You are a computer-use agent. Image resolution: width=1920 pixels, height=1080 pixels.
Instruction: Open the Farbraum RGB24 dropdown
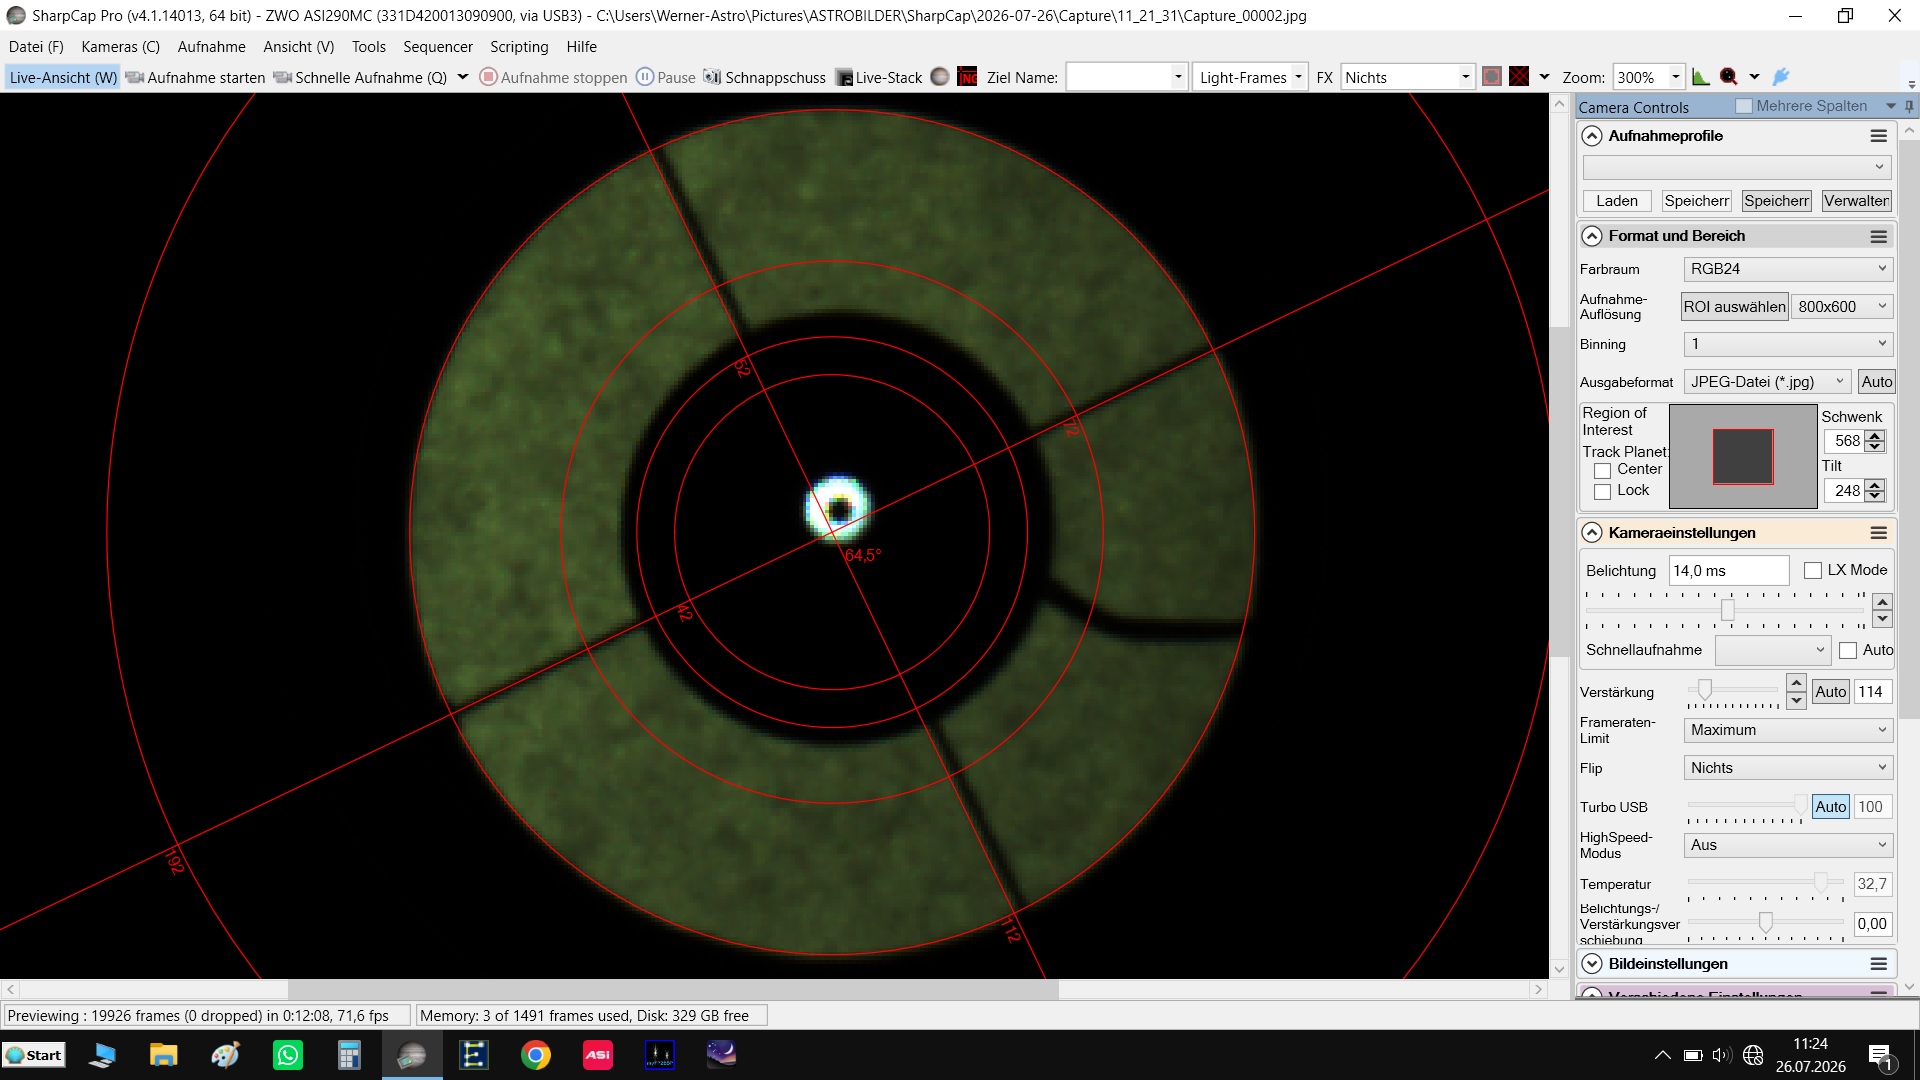[1788, 269]
